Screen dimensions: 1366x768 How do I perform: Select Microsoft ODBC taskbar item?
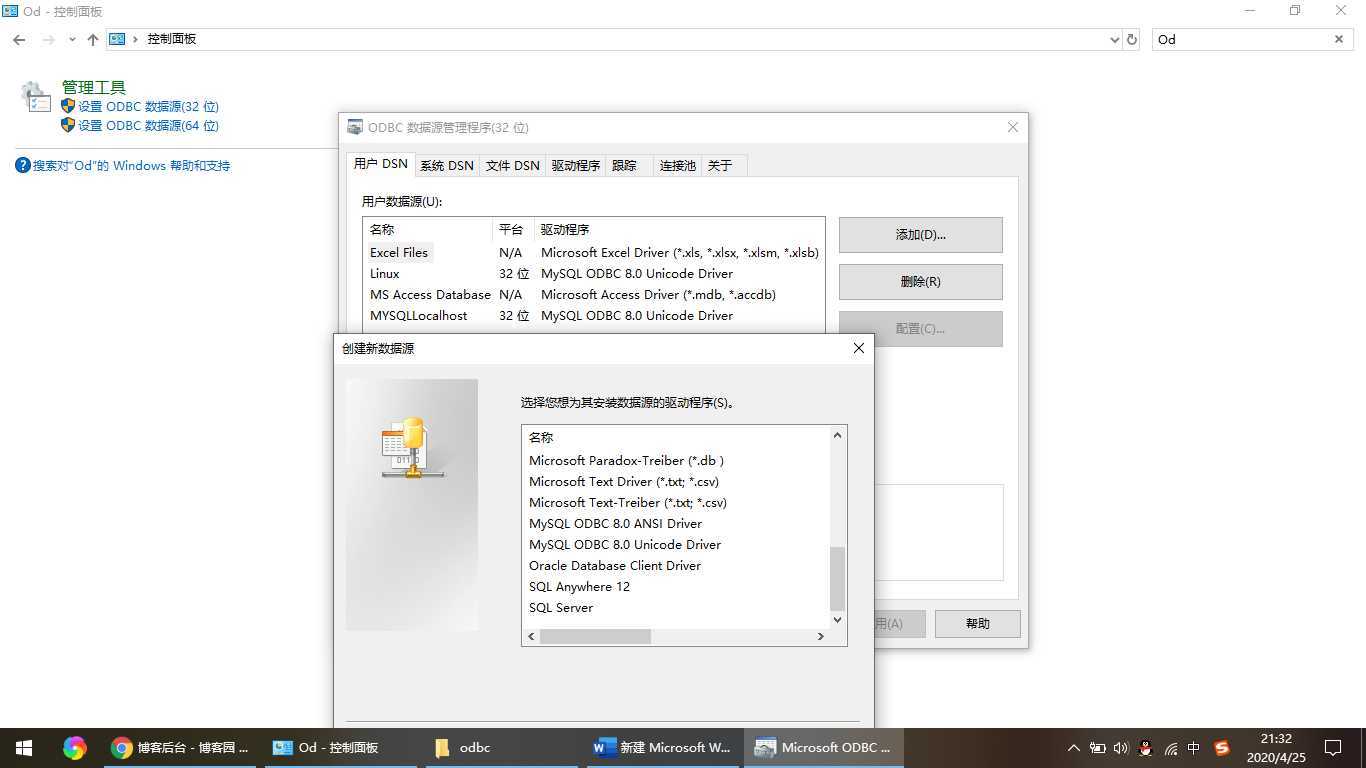pos(825,747)
